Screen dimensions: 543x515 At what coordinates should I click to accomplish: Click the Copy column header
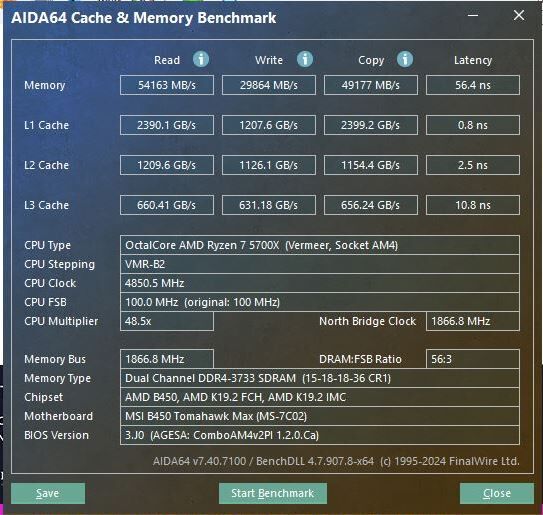[371, 61]
